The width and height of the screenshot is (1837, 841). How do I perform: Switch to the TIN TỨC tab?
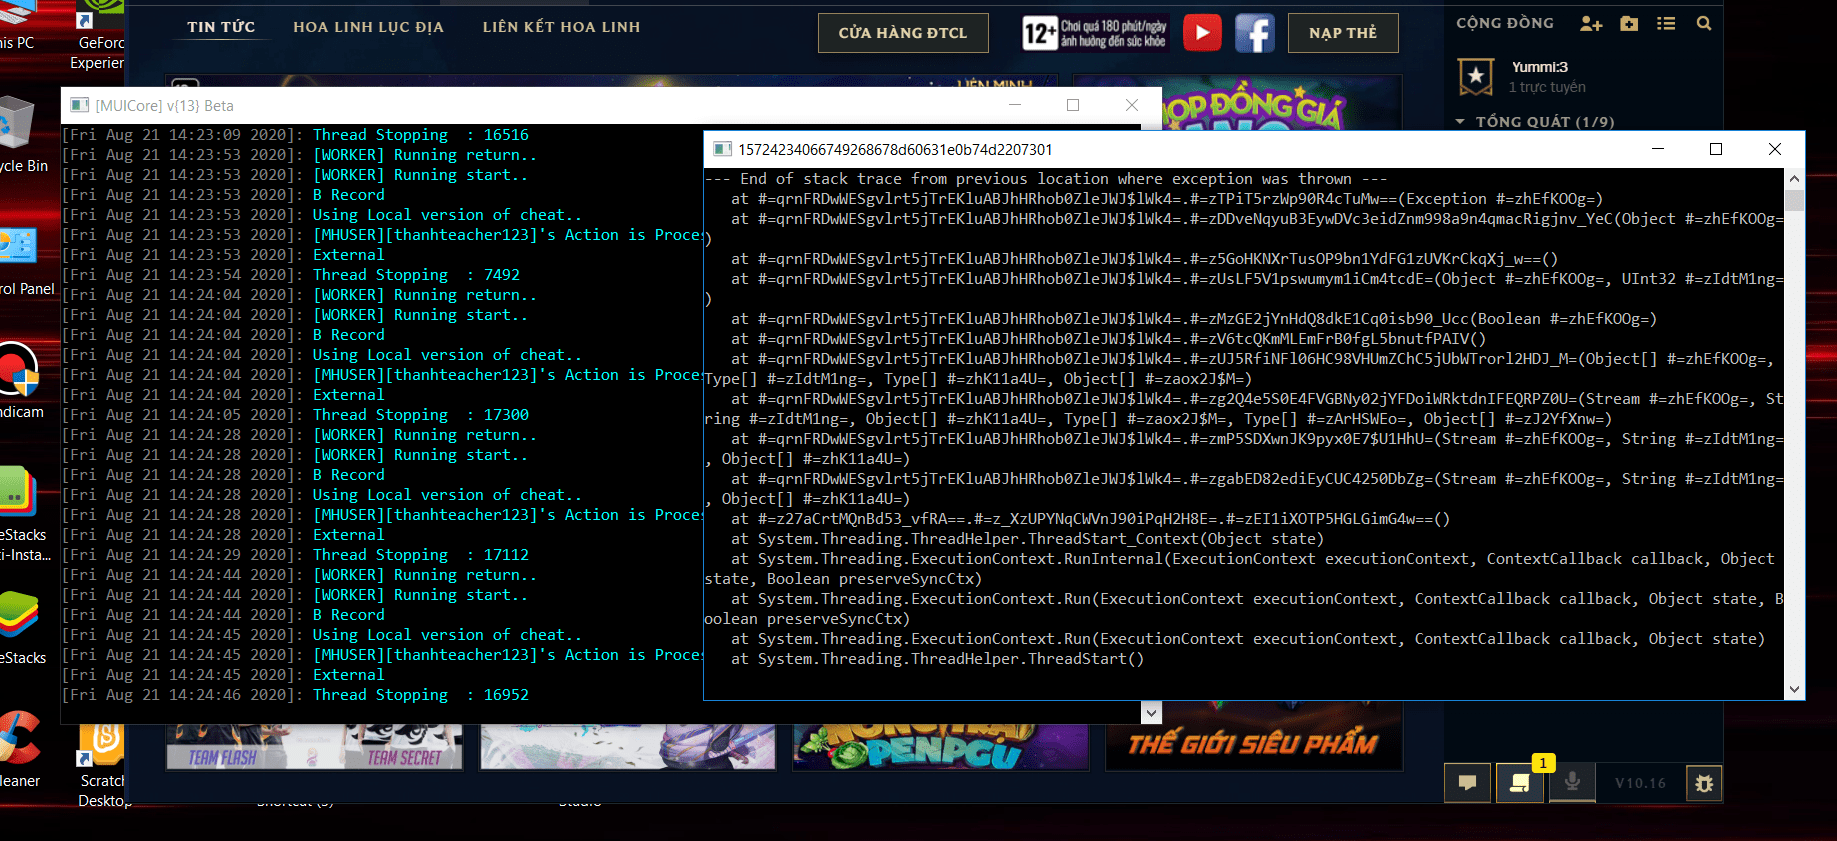point(221,27)
